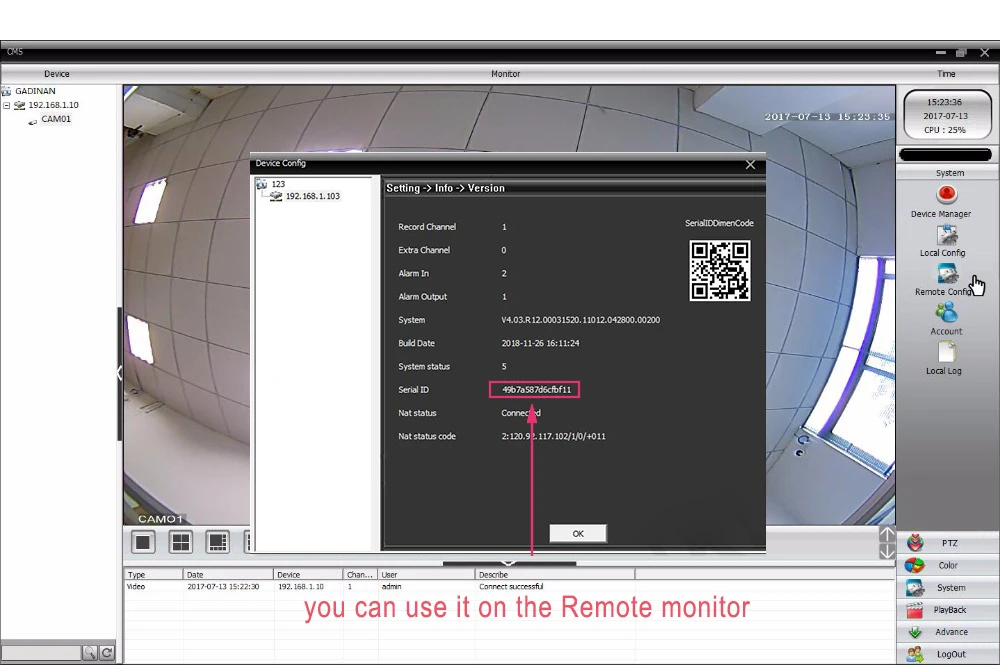Sort log by the Type column header

(x=154, y=574)
